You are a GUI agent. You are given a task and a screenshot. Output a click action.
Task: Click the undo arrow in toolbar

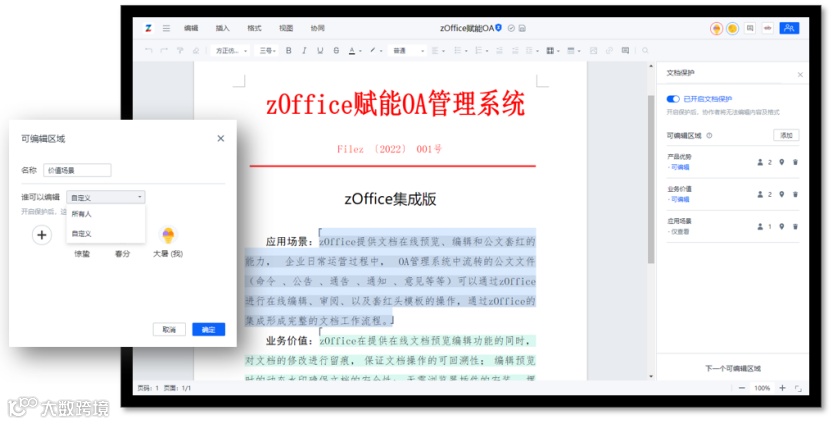tap(148, 50)
